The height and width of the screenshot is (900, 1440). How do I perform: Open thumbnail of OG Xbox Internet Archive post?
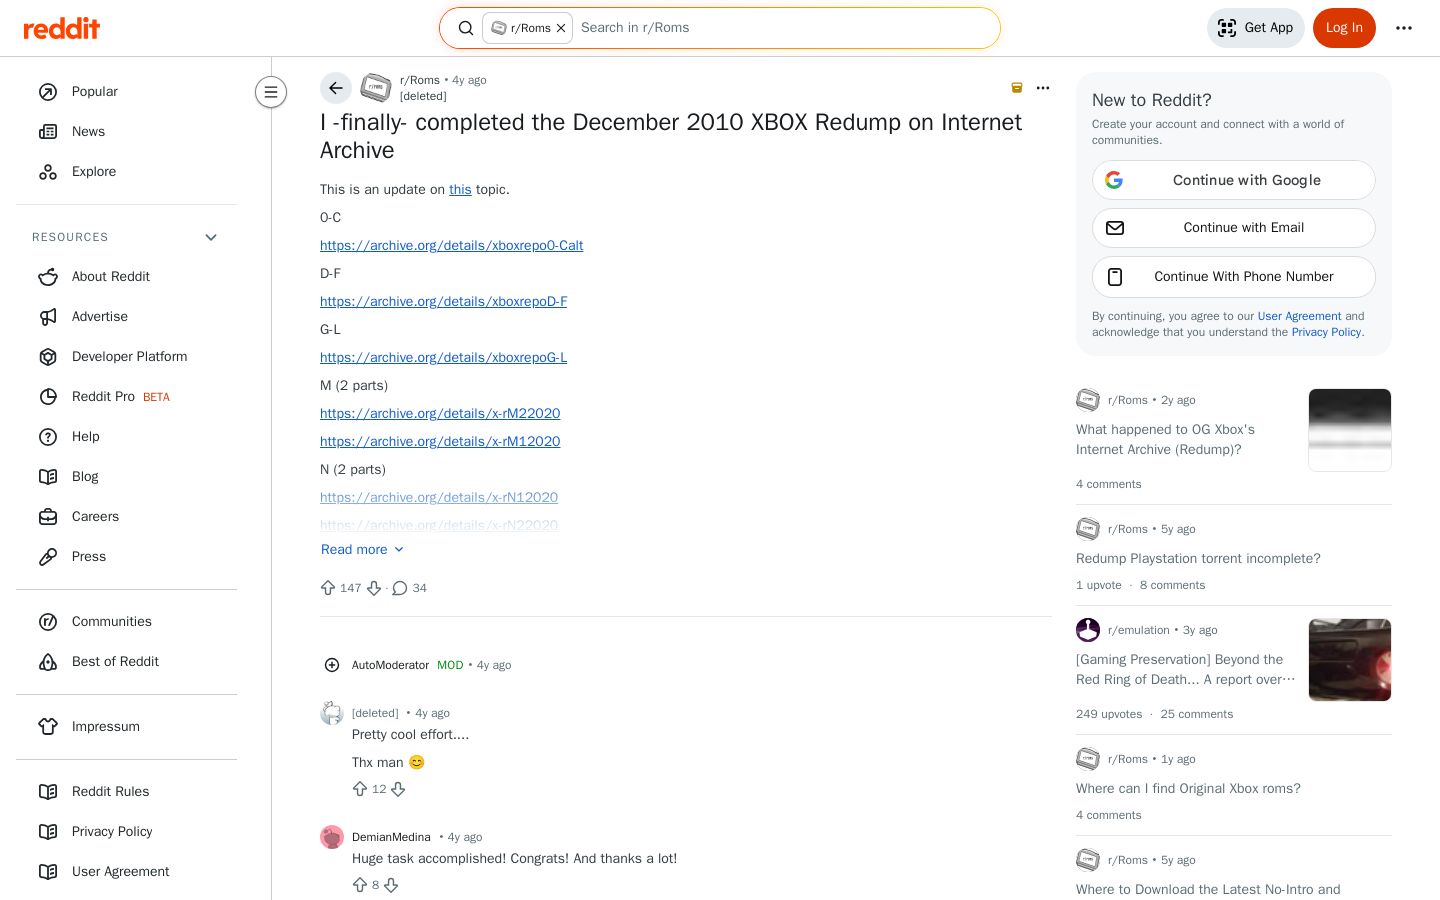point(1350,430)
